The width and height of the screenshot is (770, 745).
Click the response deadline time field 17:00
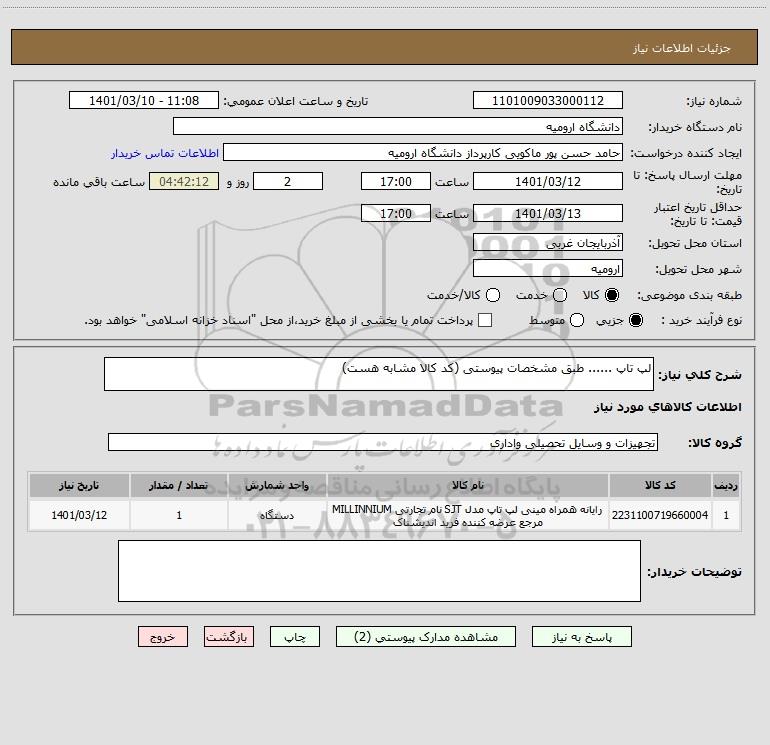coord(396,181)
